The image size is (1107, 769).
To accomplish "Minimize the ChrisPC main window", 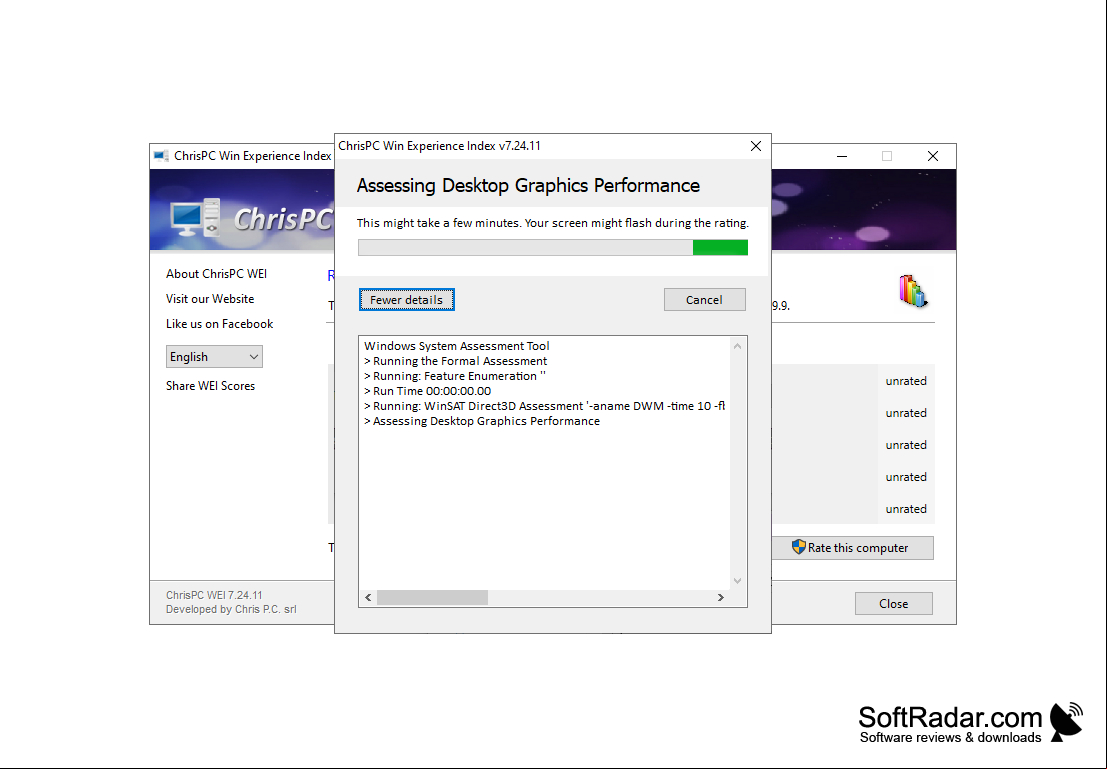I will click(x=842, y=156).
